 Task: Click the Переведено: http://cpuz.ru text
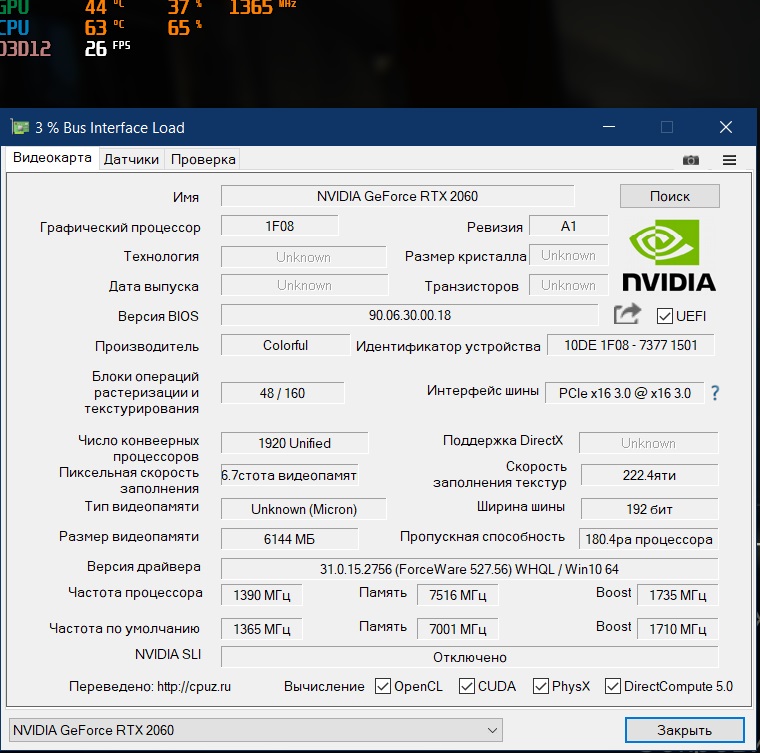(150, 686)
